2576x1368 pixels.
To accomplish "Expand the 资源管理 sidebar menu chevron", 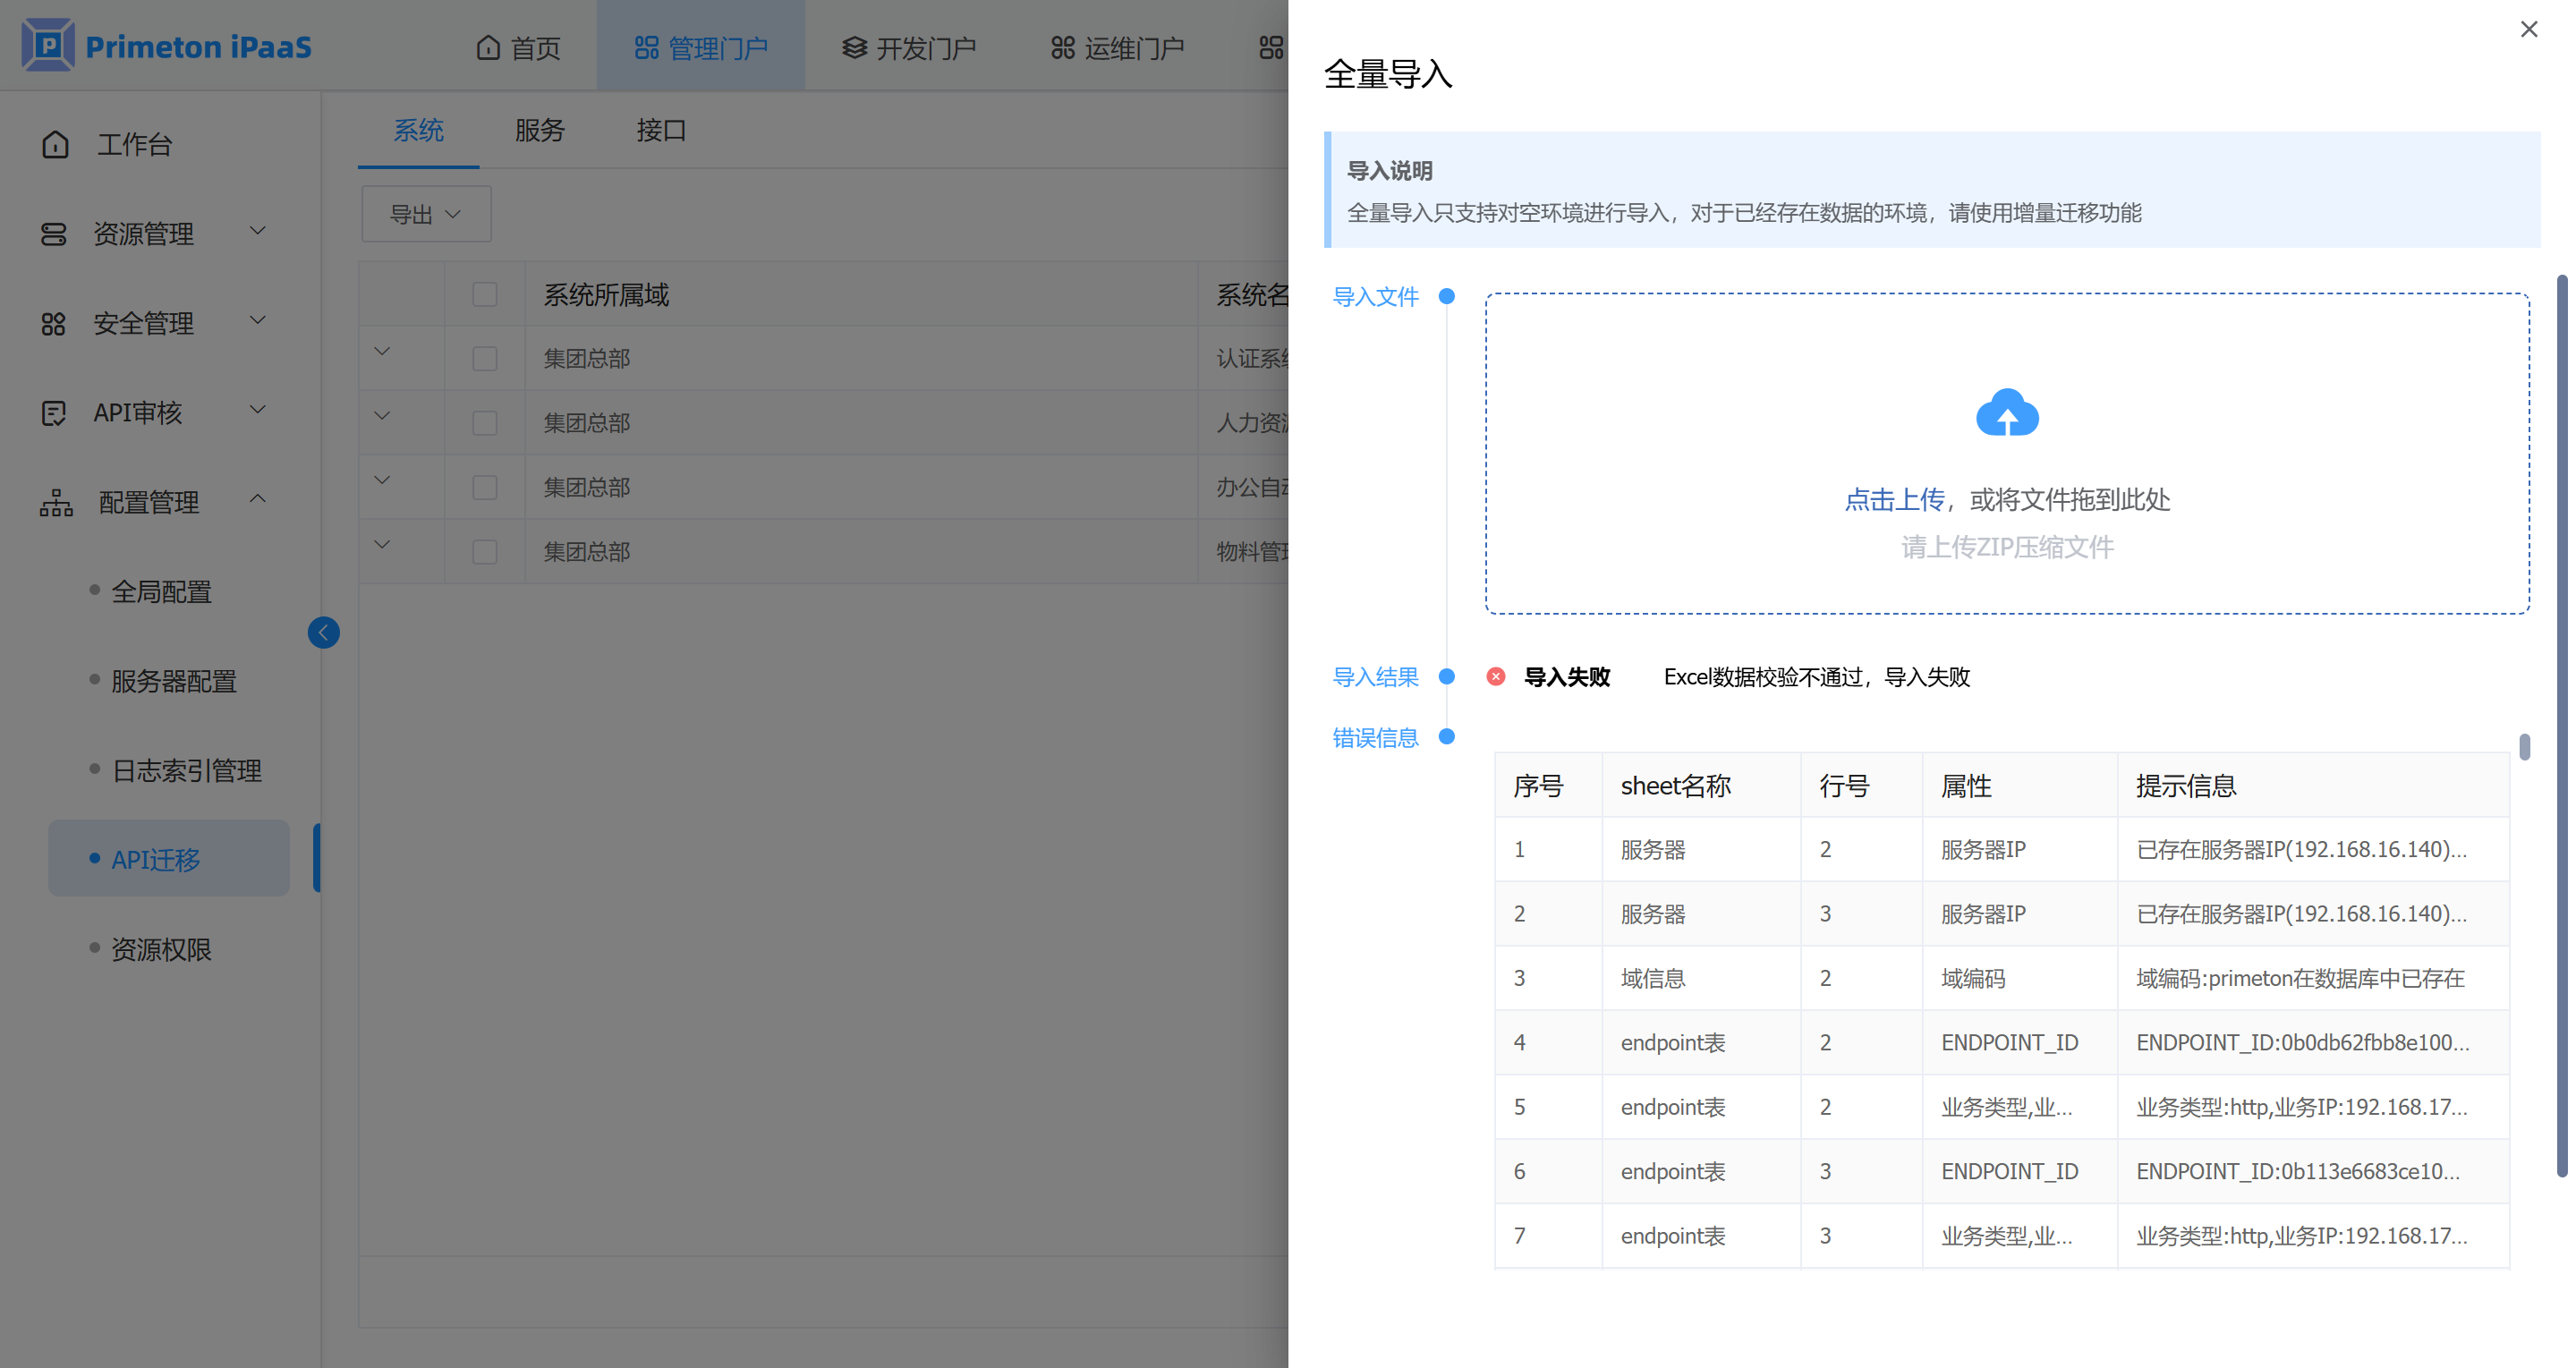I will point(258,231).
